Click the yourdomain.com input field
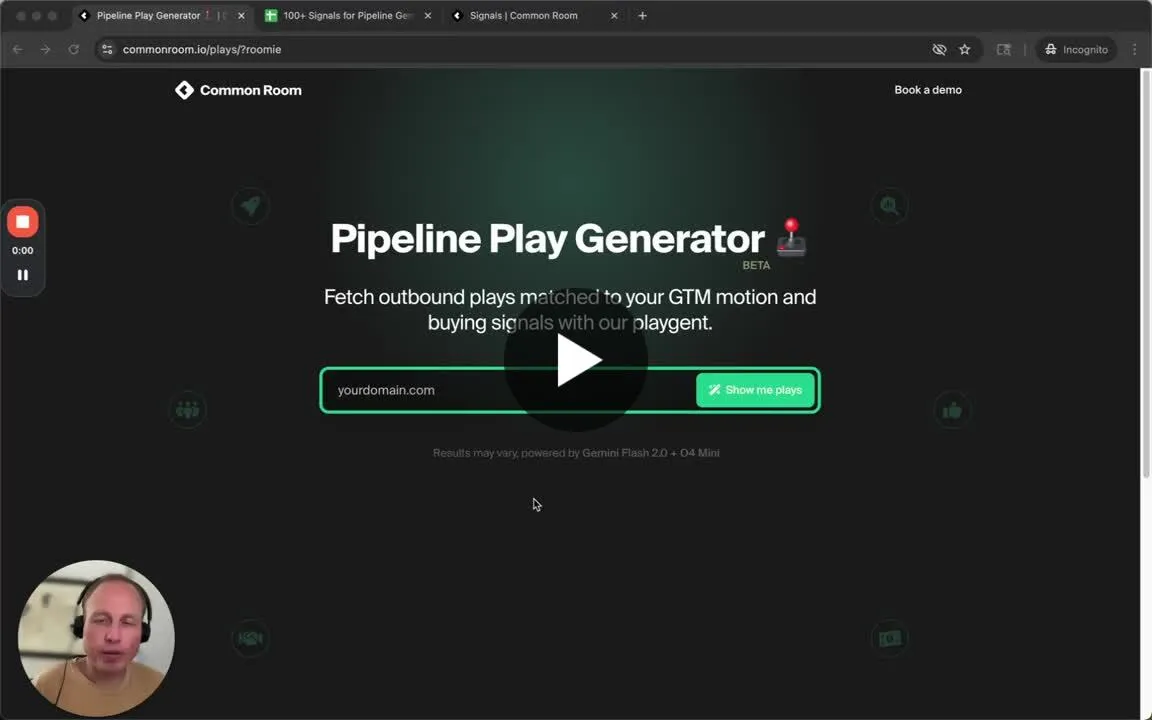Image resolution: width=1152 pixels, height=720 pixels. pyautogui.click(x=508, y=390)
